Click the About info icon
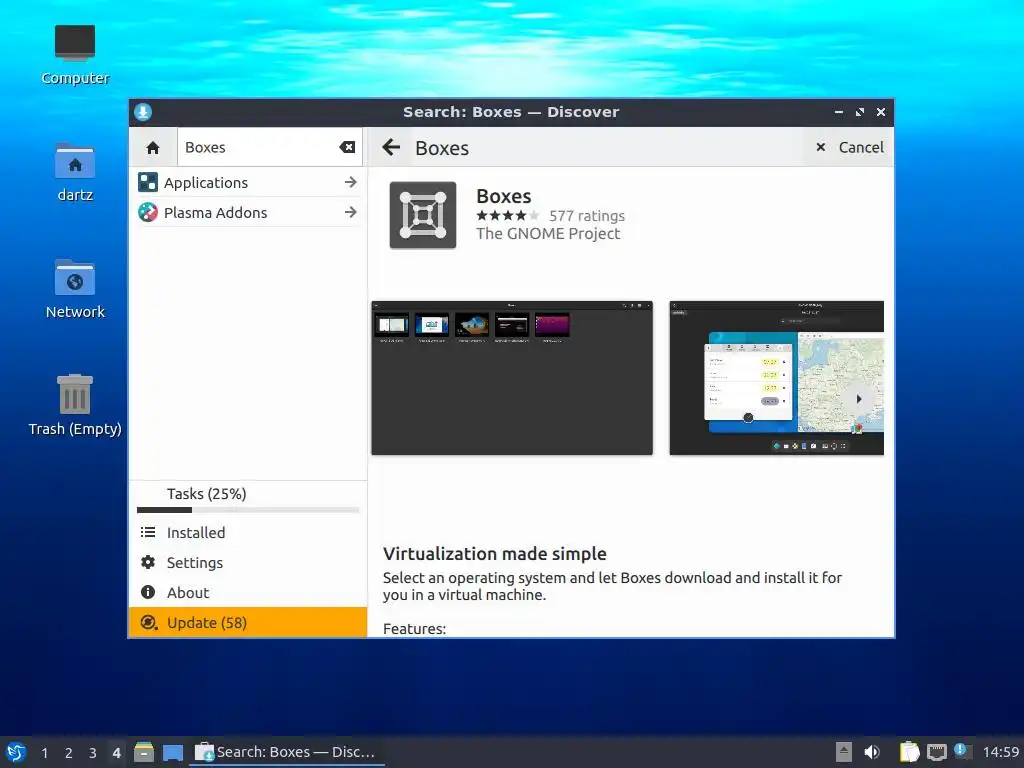Viewport: 1024px width, 768px height. (148, 592)
